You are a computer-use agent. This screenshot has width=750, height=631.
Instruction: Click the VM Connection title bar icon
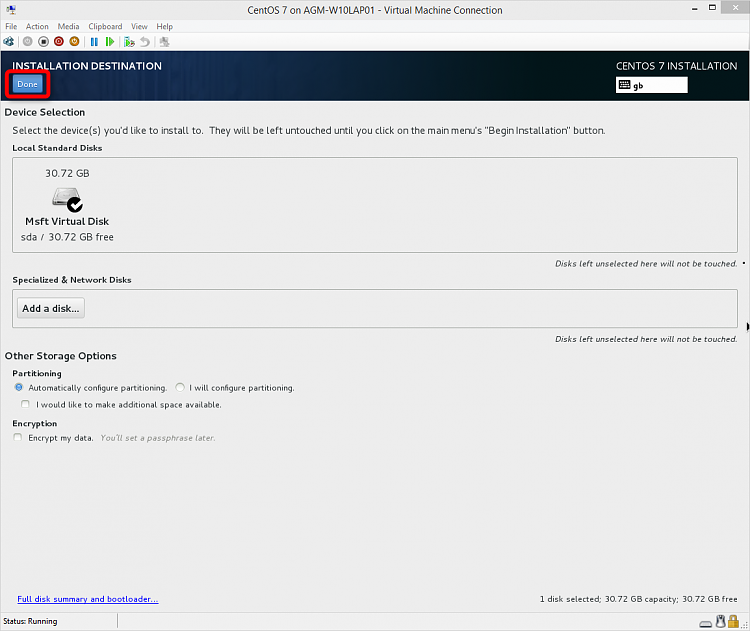click(x=11, y=10)
